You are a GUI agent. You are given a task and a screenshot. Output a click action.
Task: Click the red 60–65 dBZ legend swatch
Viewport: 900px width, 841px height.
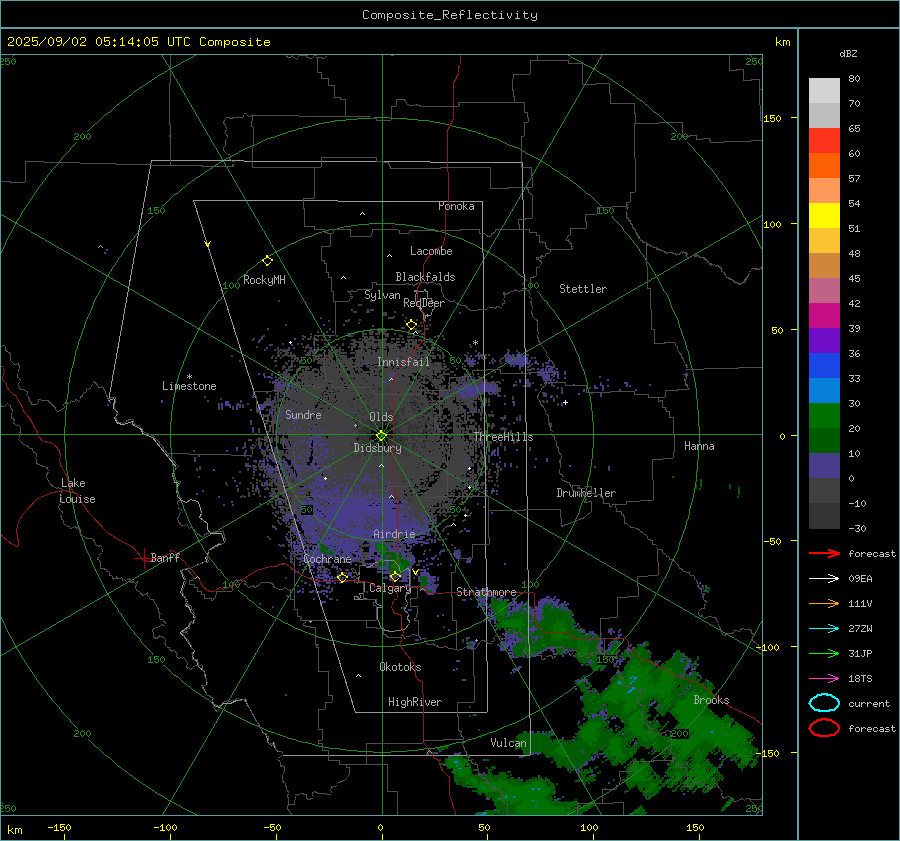(x=824, y=140)
